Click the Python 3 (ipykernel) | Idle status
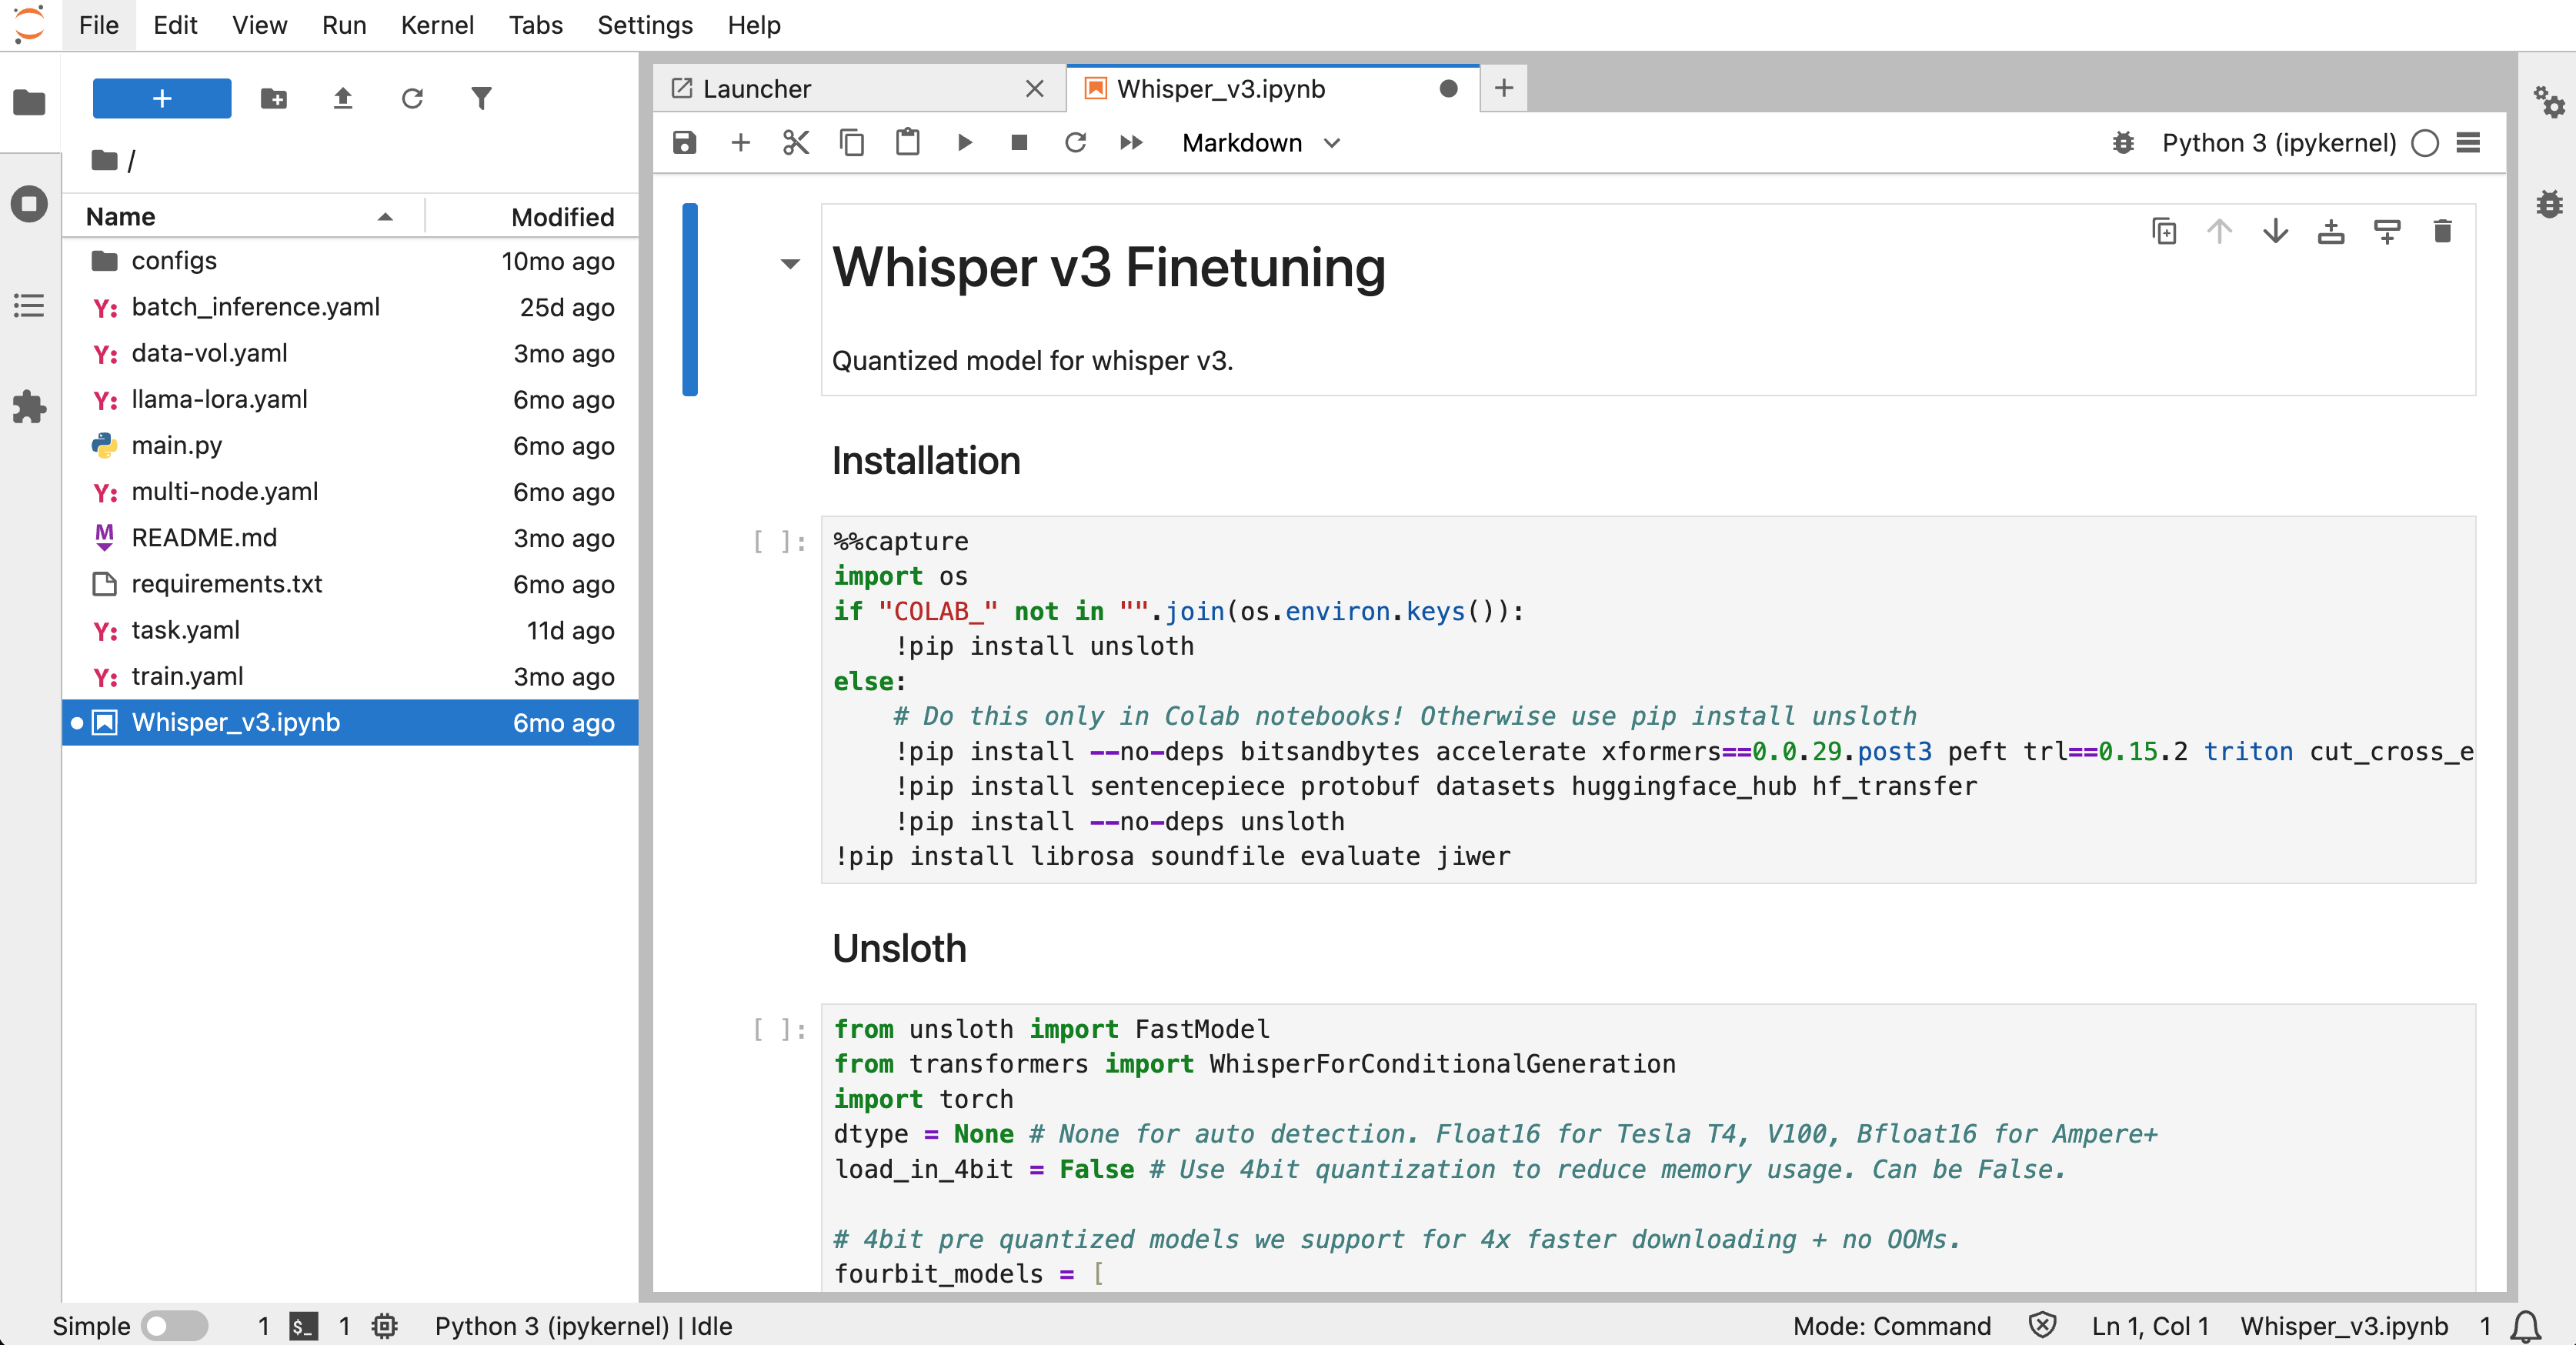The image size is (2576, 1345). [583, 1326]
